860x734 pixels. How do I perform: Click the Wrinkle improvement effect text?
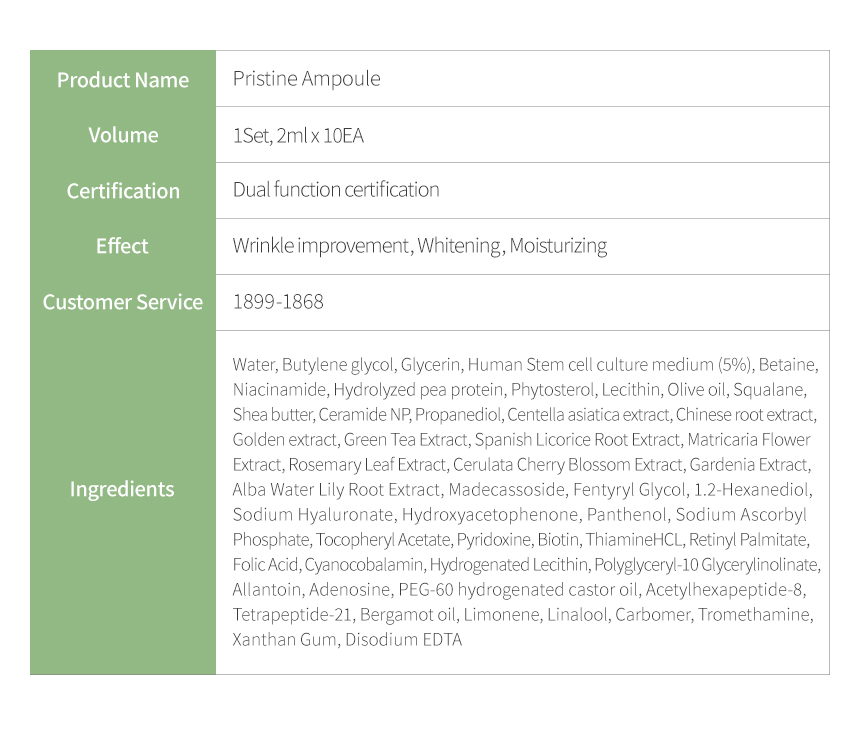tap(321, 246)
